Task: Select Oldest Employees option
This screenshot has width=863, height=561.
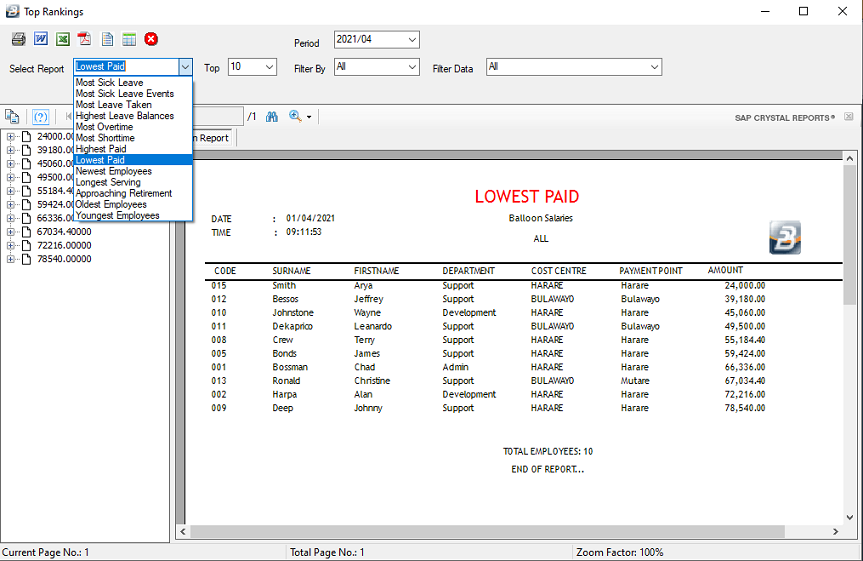Action: pyautogui.click(x=133, y=204)
